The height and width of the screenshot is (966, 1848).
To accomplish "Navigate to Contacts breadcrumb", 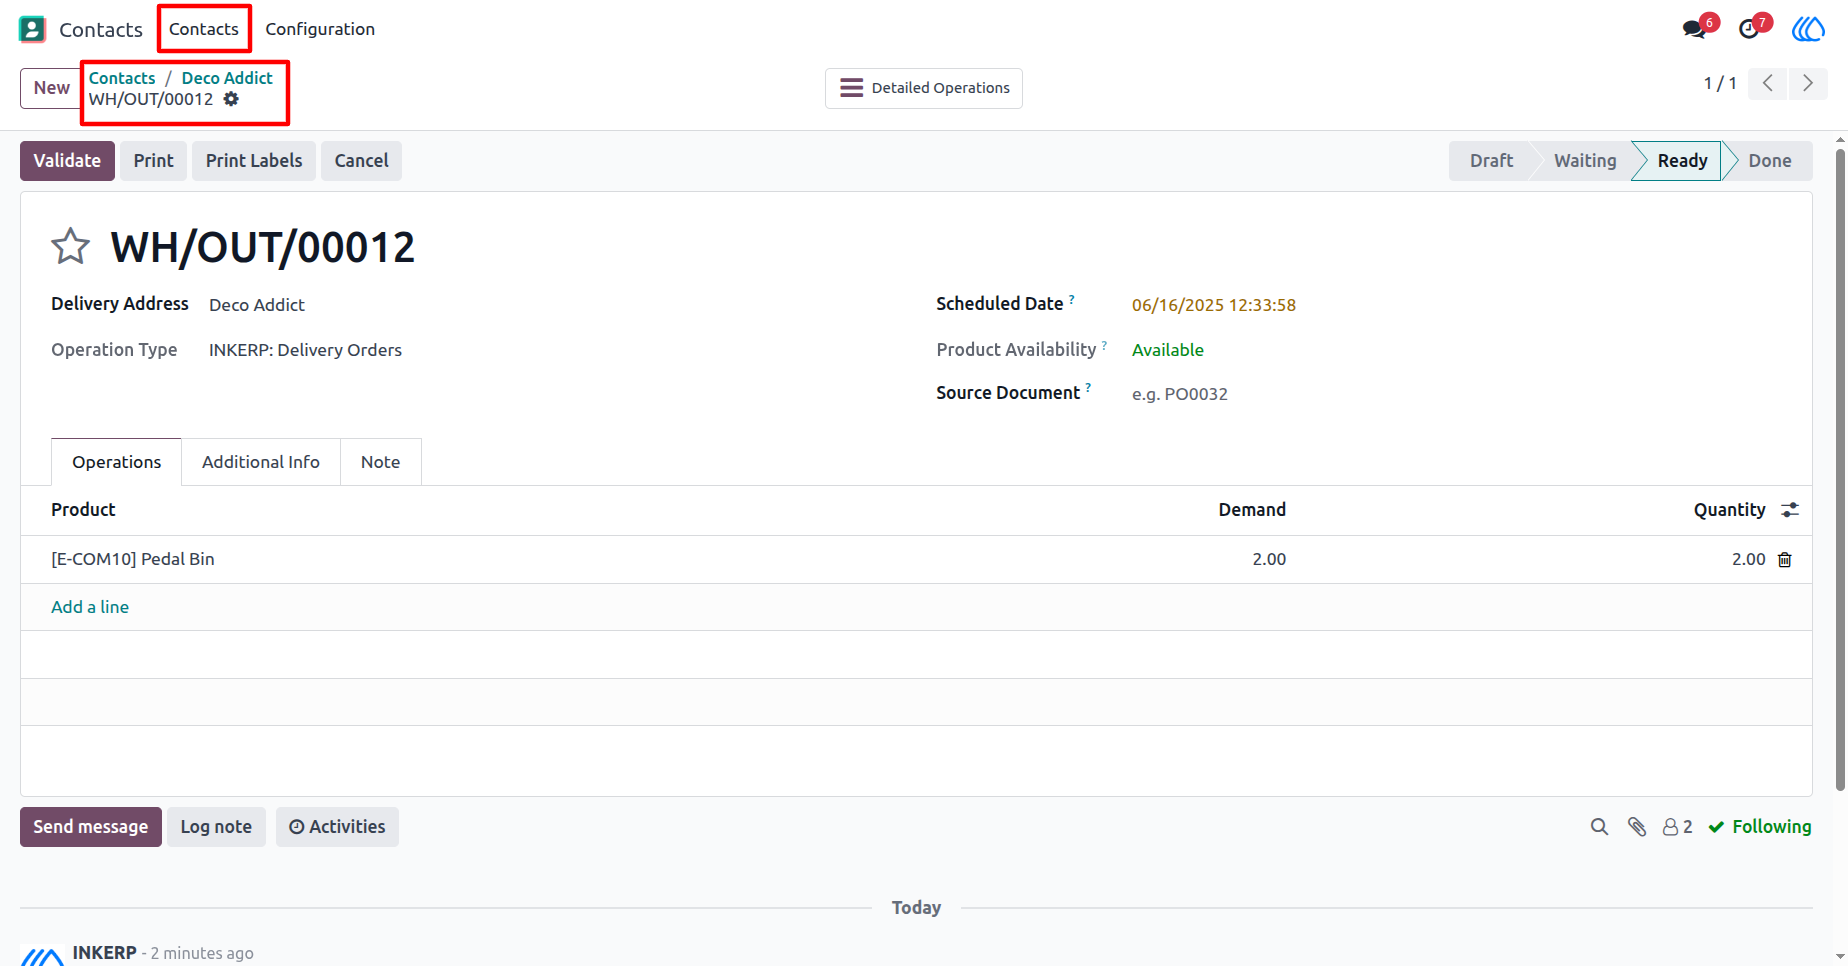I will click(122, 78).
